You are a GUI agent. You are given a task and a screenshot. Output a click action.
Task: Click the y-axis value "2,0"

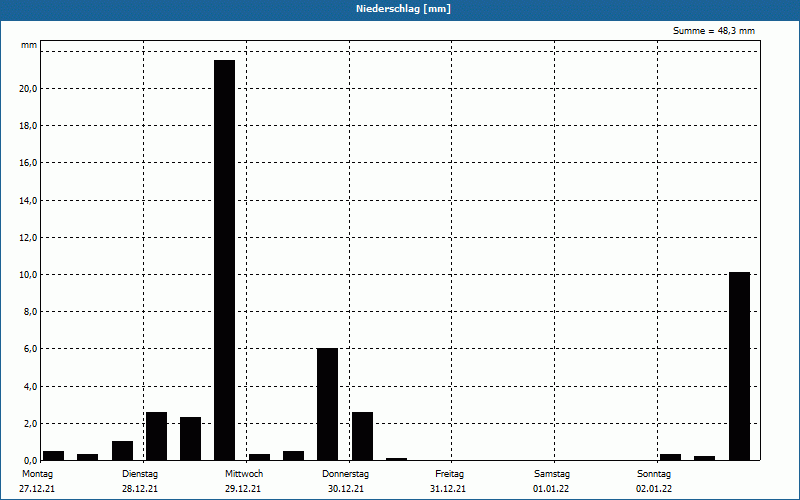[x=30, y=424]
